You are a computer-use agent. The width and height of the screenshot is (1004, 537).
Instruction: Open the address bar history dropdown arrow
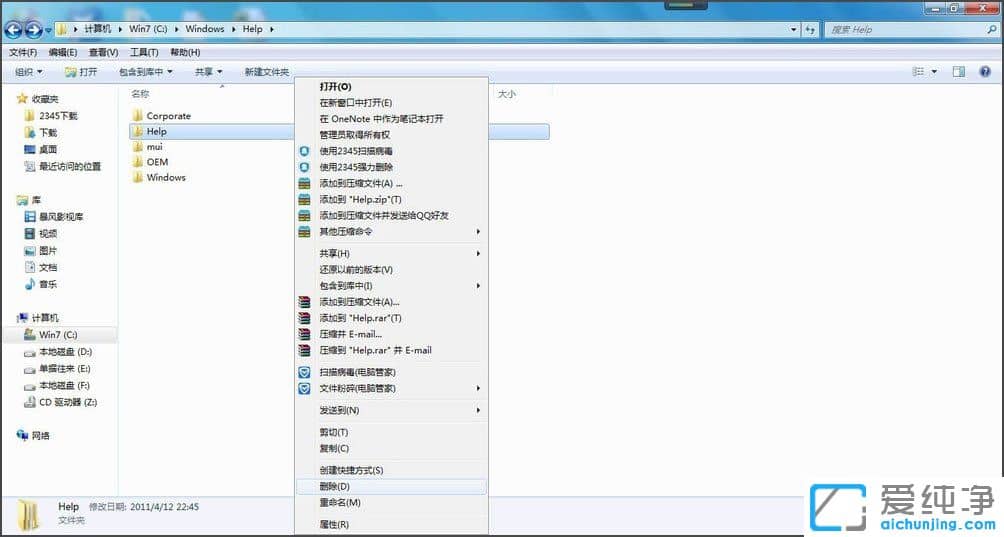pyautogui.click(x=794, y=29)
